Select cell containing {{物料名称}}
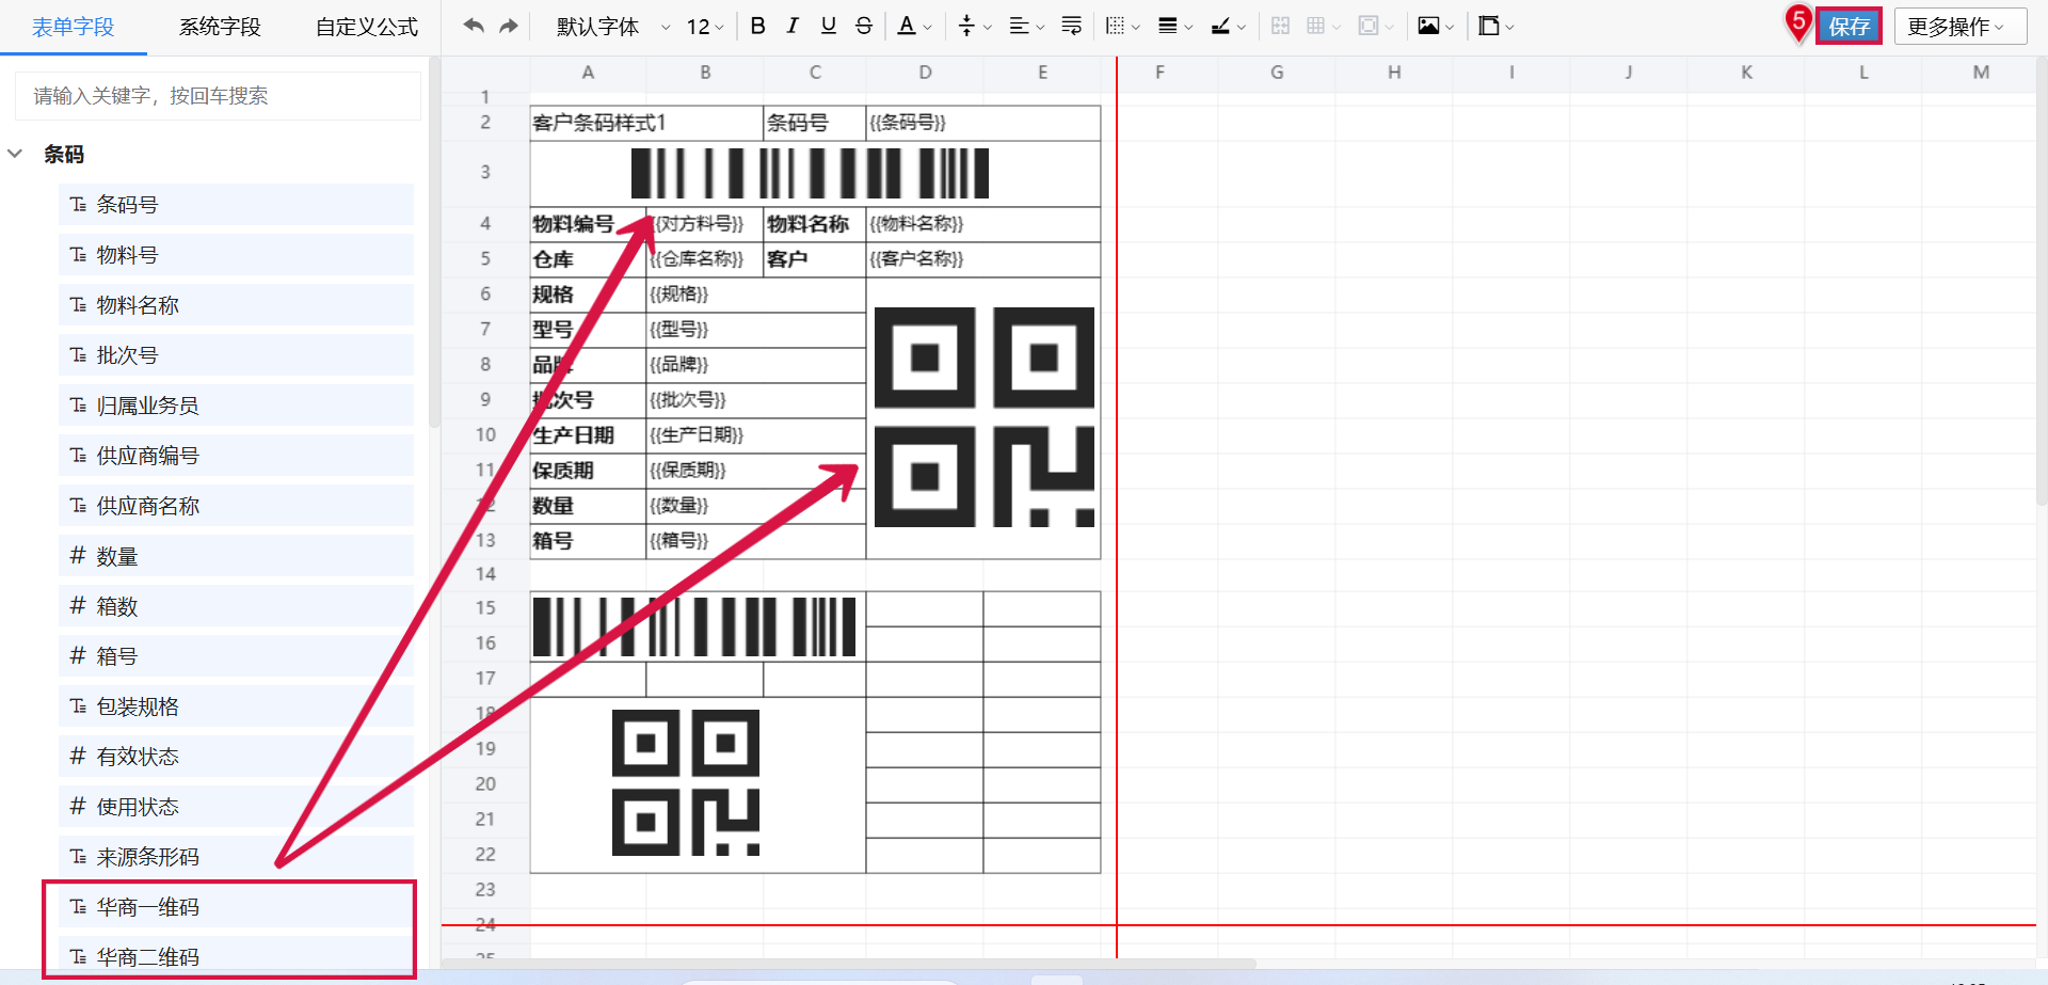The image size is (2048, 985). pyautogui.click(x=983, y=224)
